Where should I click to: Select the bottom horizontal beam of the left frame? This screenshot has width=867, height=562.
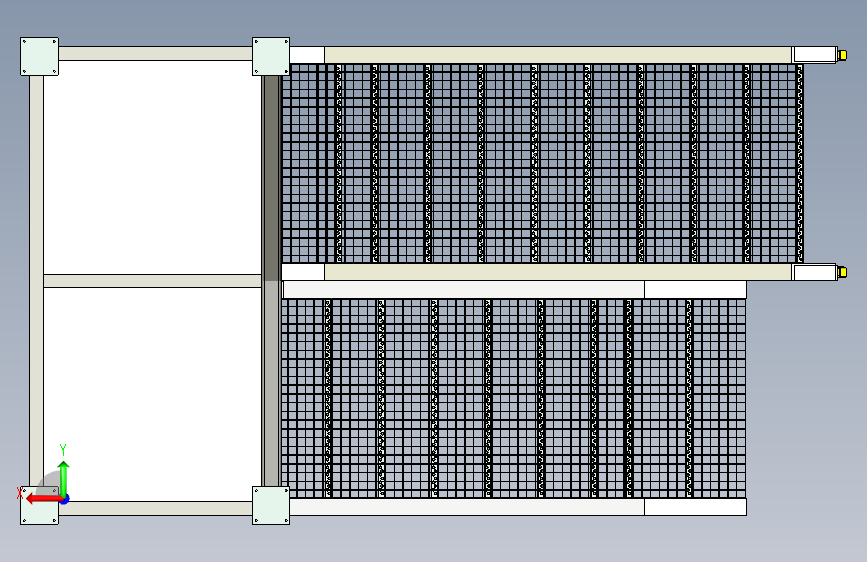[155, 508]
